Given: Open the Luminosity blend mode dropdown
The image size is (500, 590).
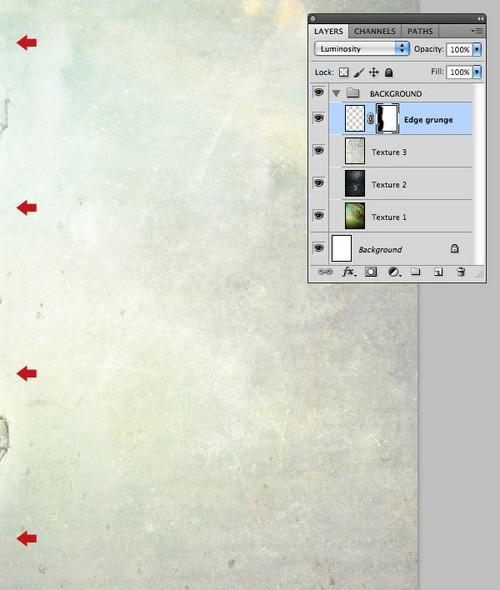Looking at the screenshot, I should [362, 49].
